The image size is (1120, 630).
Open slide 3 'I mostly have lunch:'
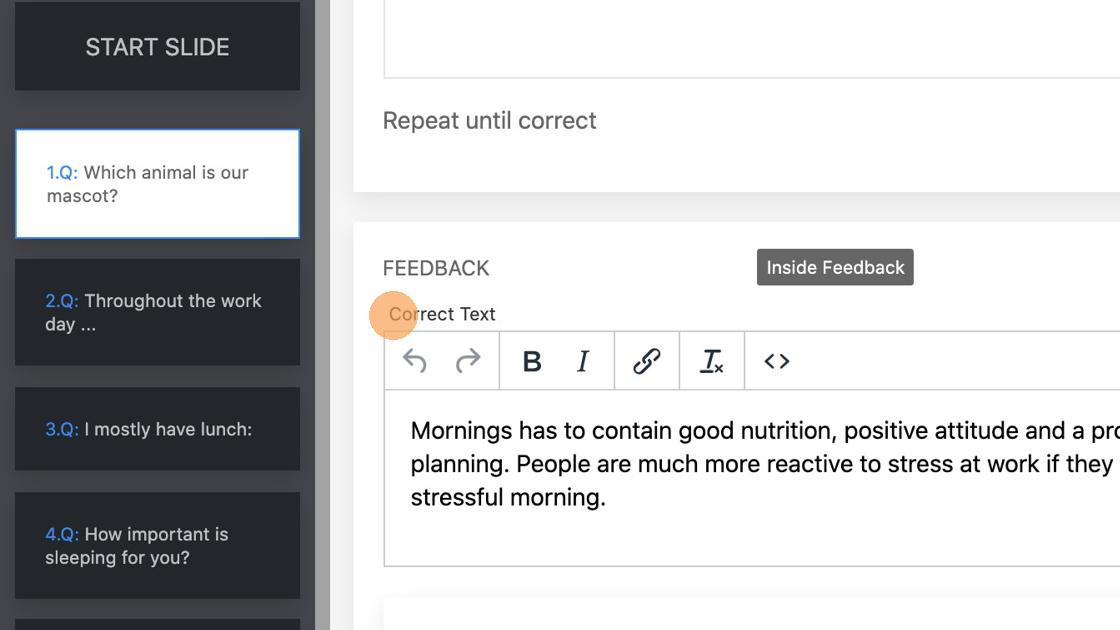point(157,429)
